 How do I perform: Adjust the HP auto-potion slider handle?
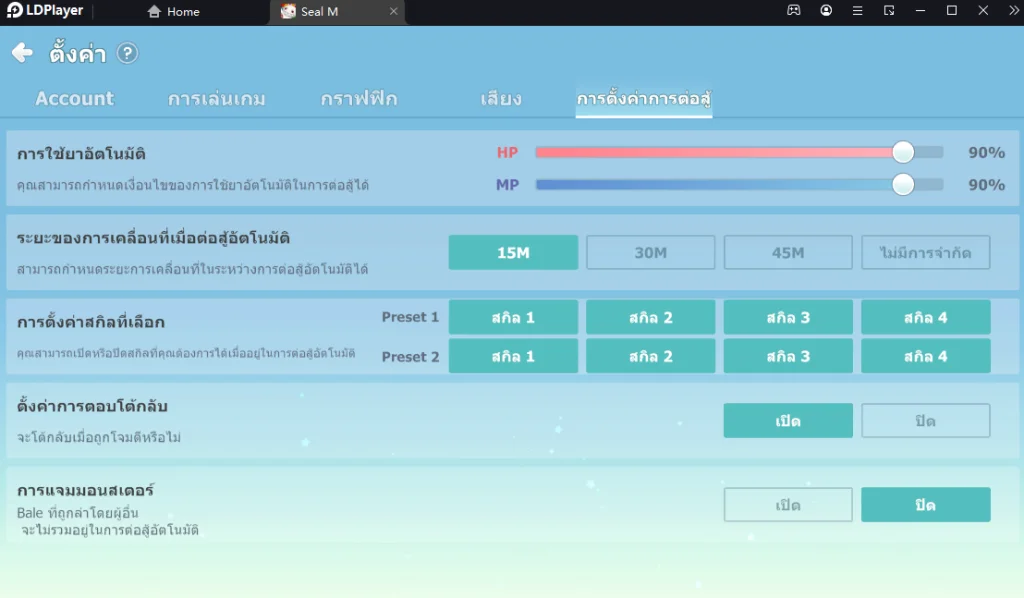[x=903, y=152]
